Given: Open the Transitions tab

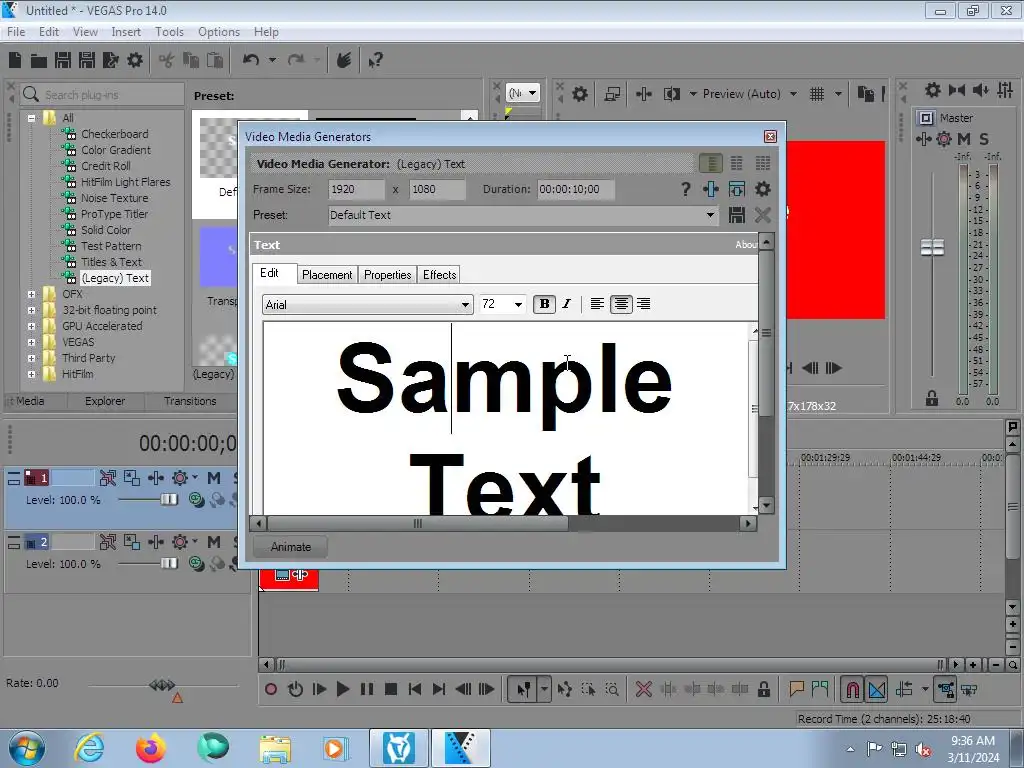Looking at the screenshot, I should tap(190, 401).
